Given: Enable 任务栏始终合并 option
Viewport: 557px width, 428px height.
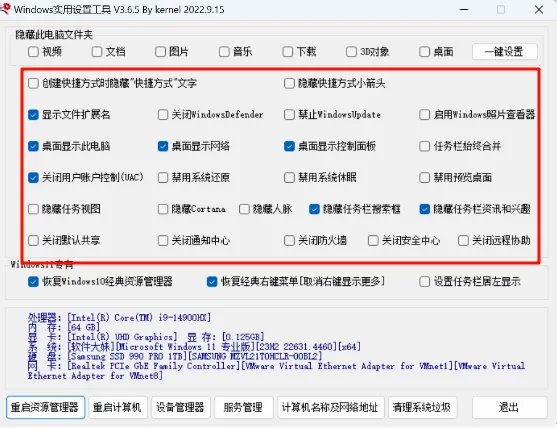Looking at the screenshot, I should click(424, 146).
